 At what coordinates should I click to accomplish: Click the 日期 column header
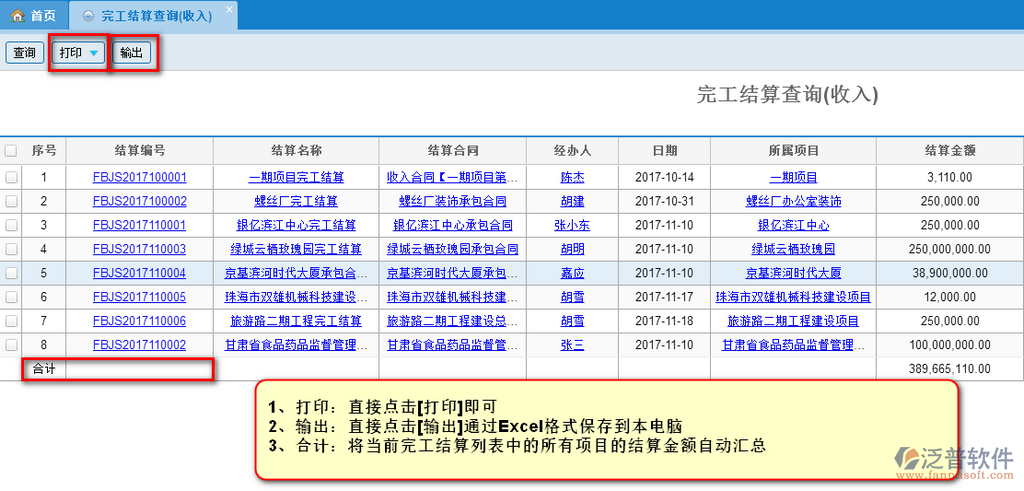(664, 151)
